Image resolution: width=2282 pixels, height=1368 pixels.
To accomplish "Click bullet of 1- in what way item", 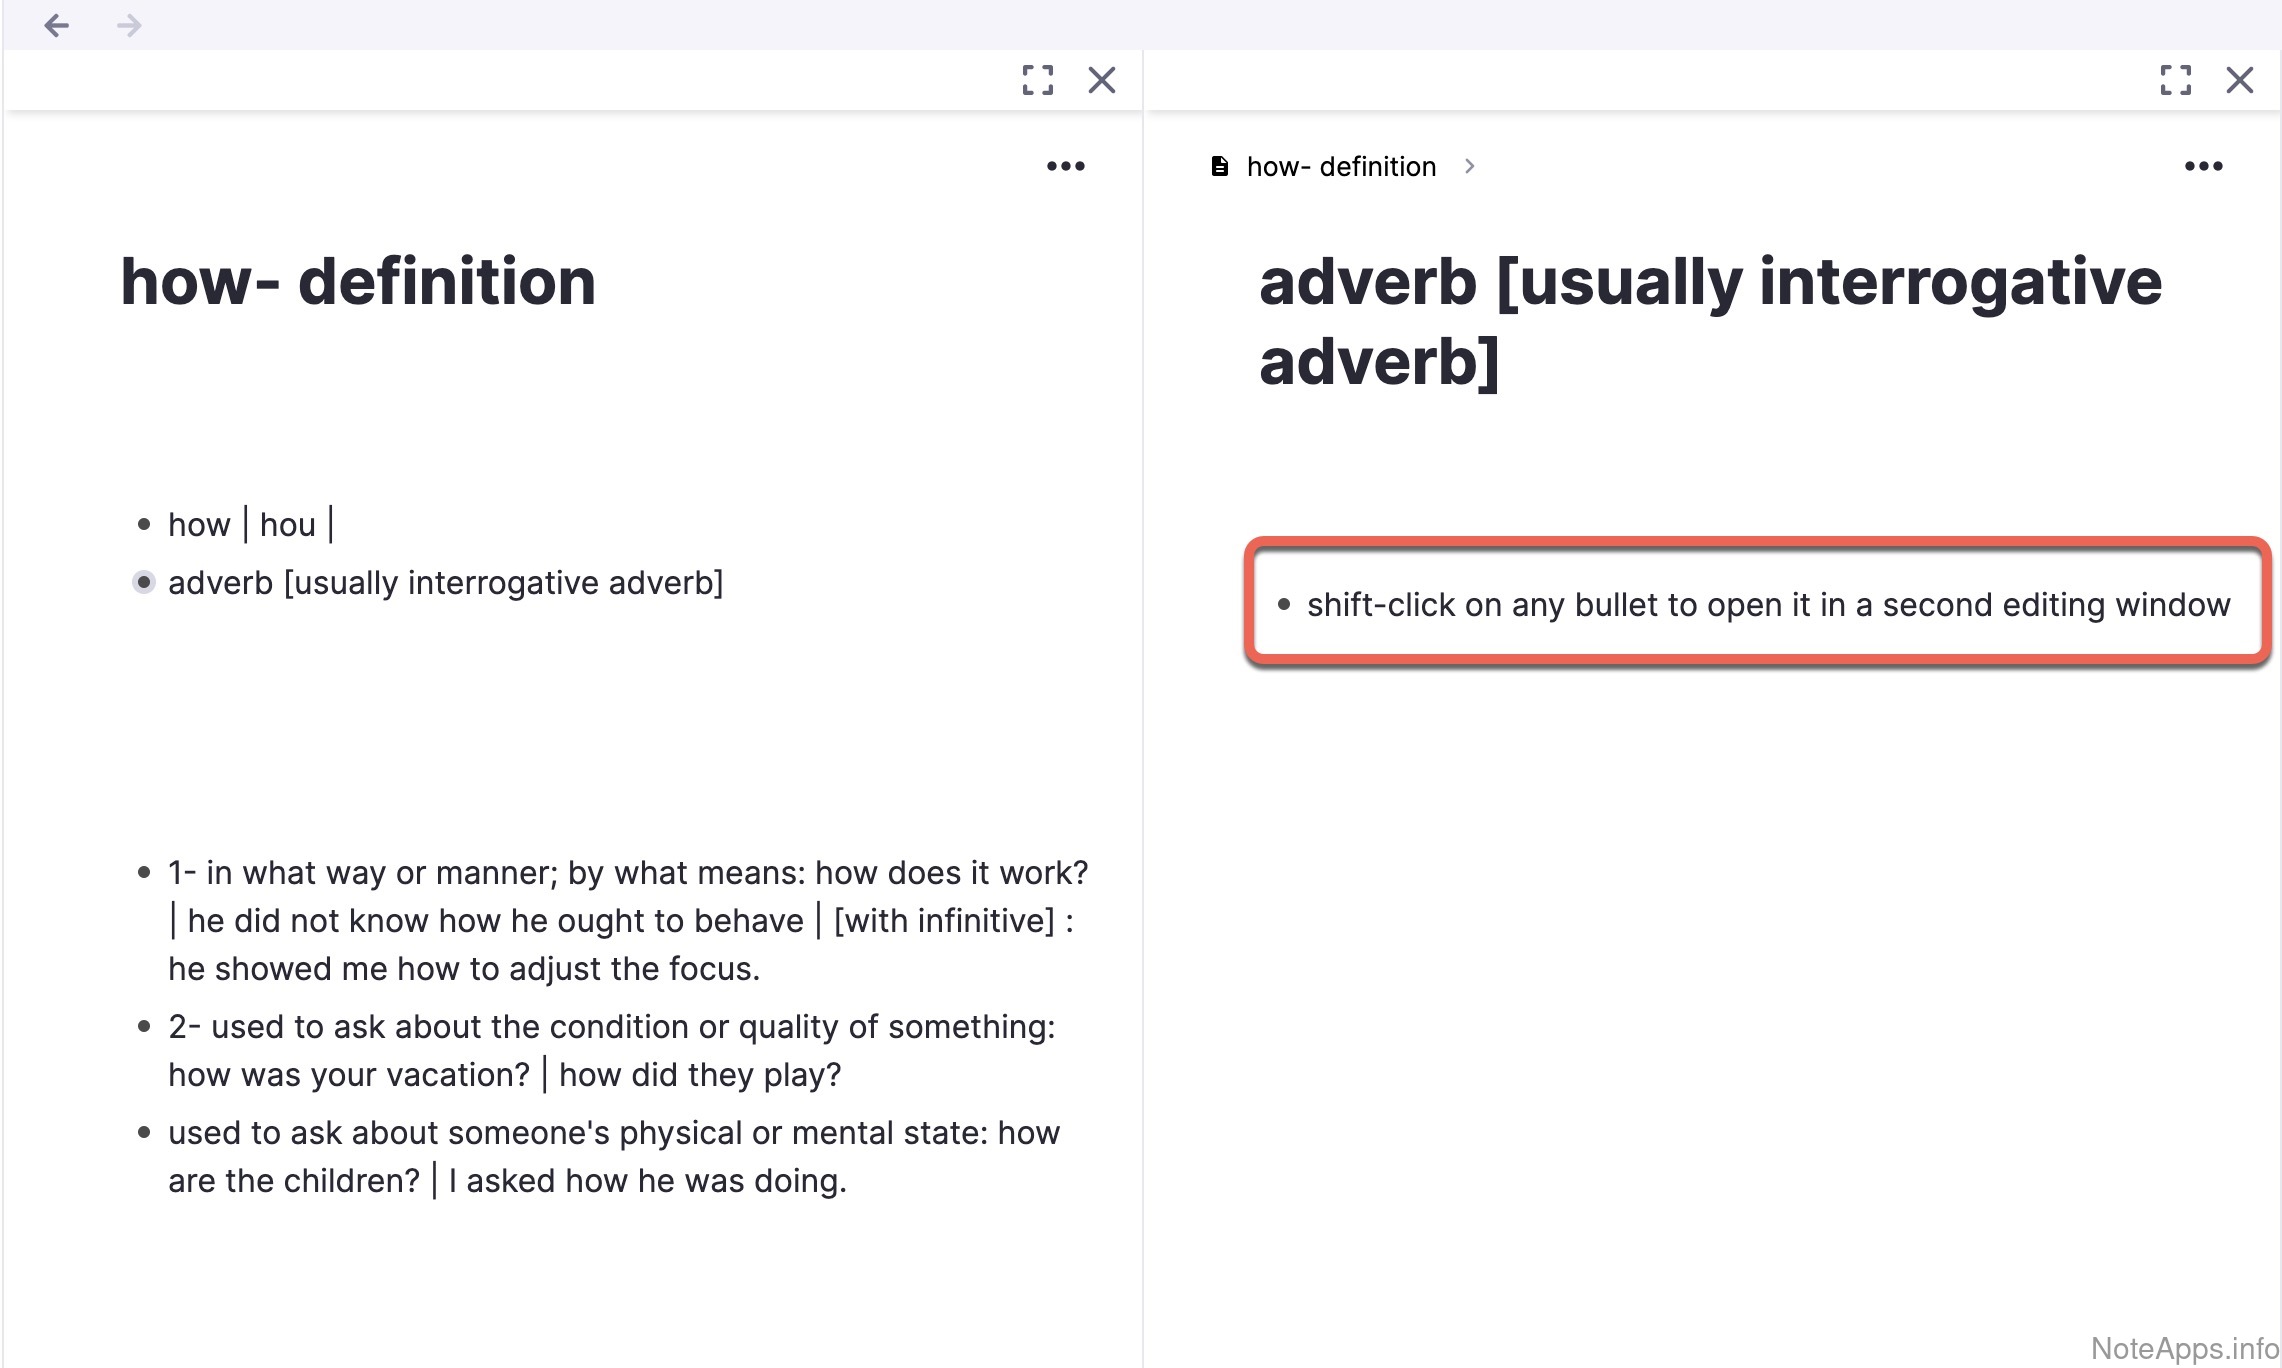I will [x=144, y=872].
